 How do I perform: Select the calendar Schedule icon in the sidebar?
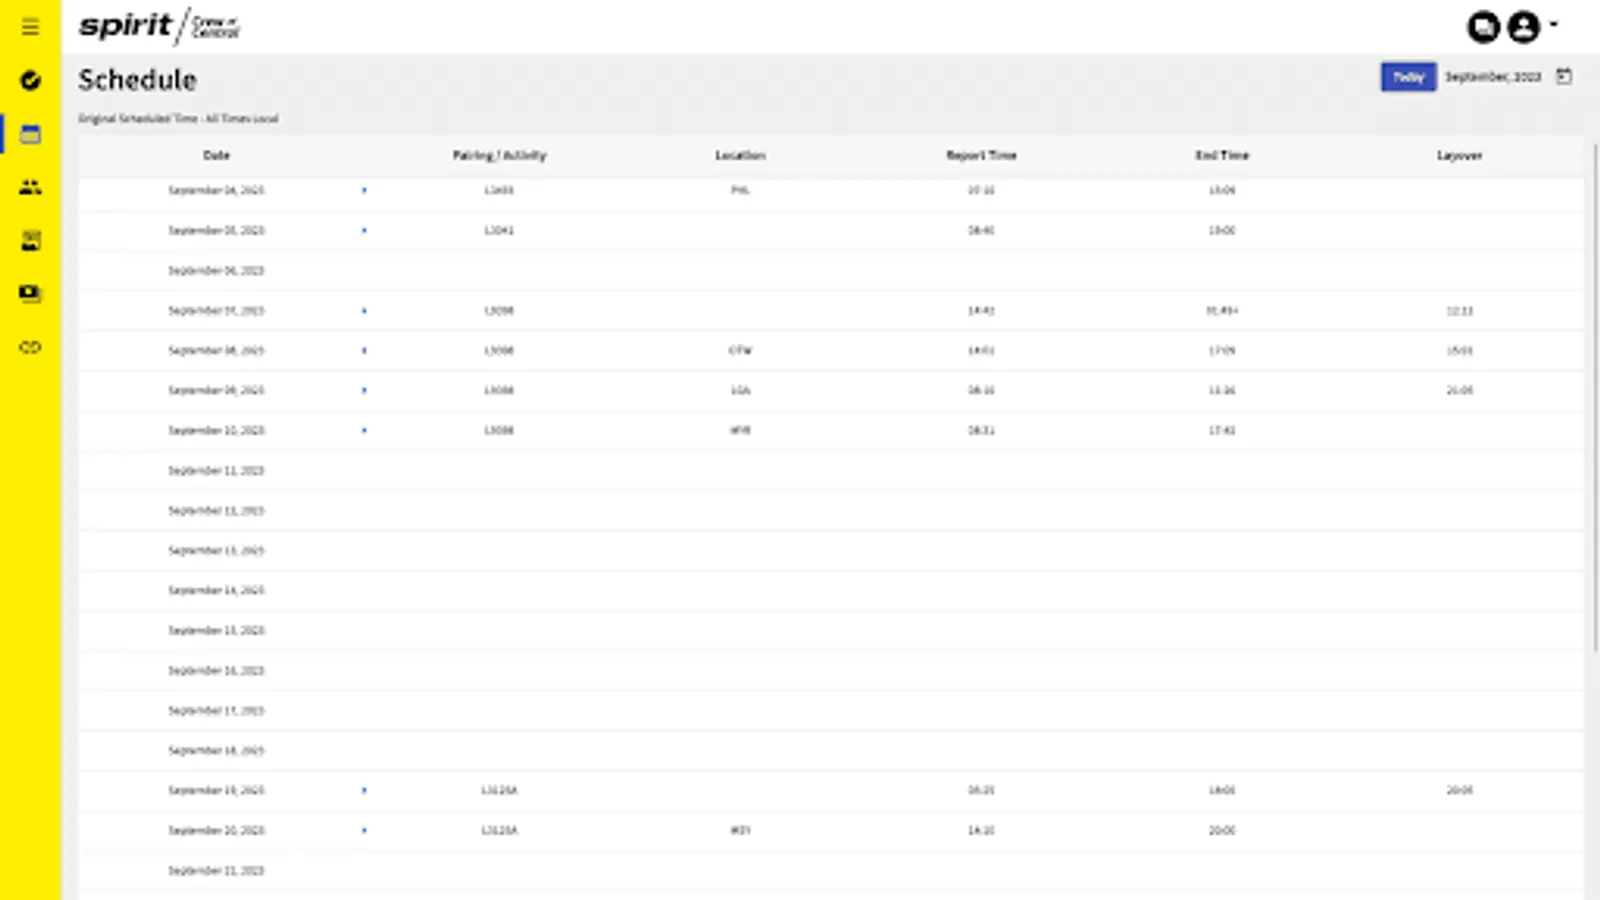tap(30, 134)
